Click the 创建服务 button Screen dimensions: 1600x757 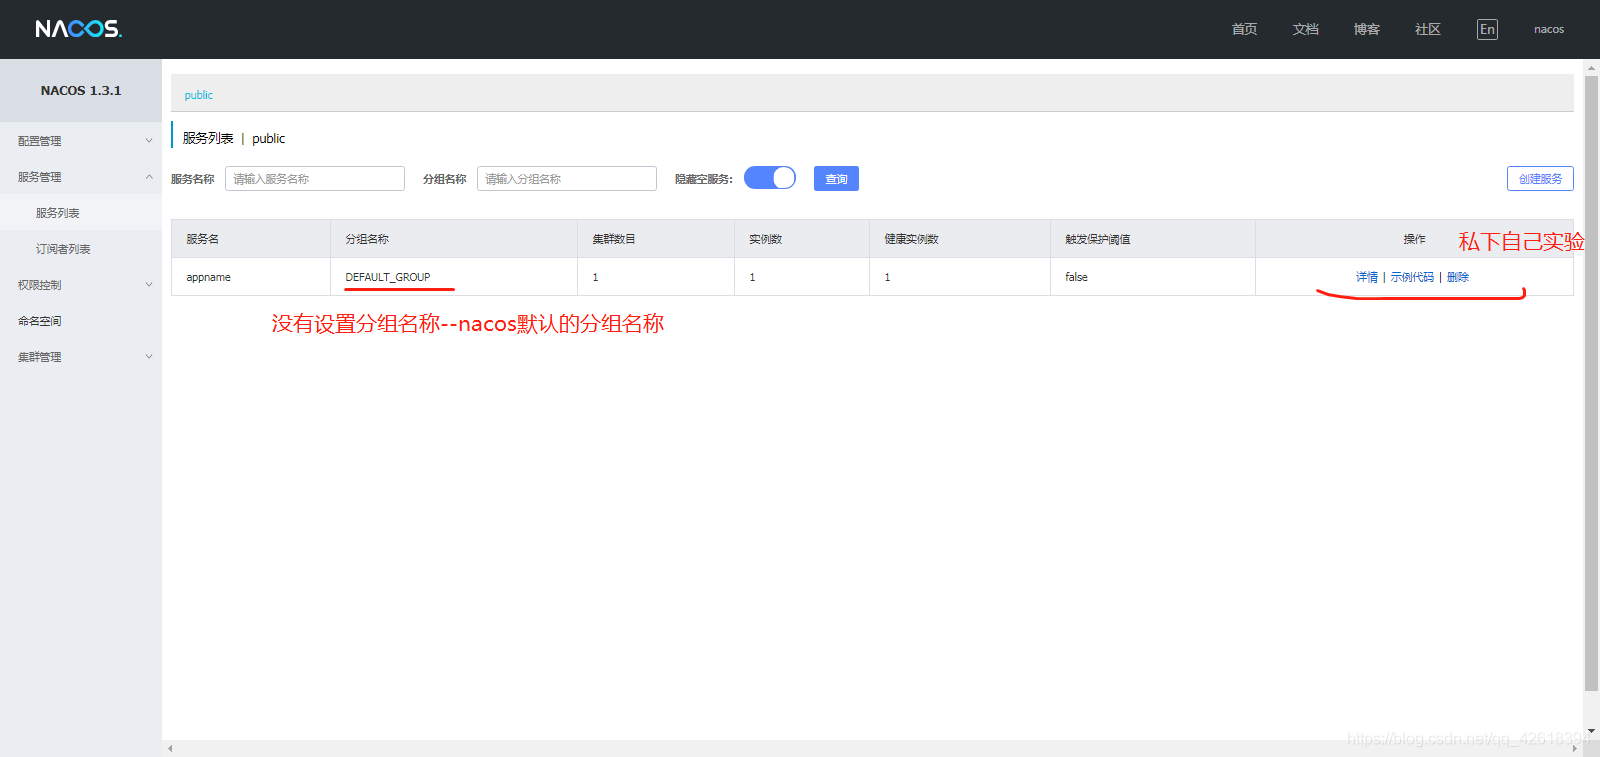pyautogui.click(x=1540, y=179)
